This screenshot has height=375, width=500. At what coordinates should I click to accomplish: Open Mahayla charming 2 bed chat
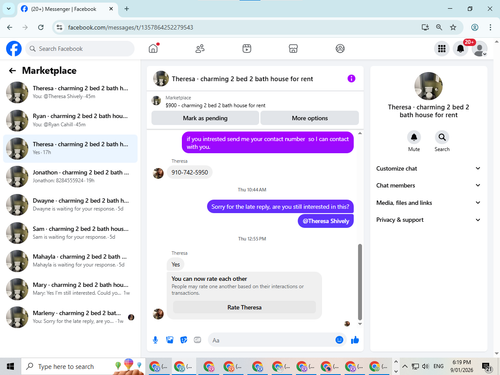(70, 261)
